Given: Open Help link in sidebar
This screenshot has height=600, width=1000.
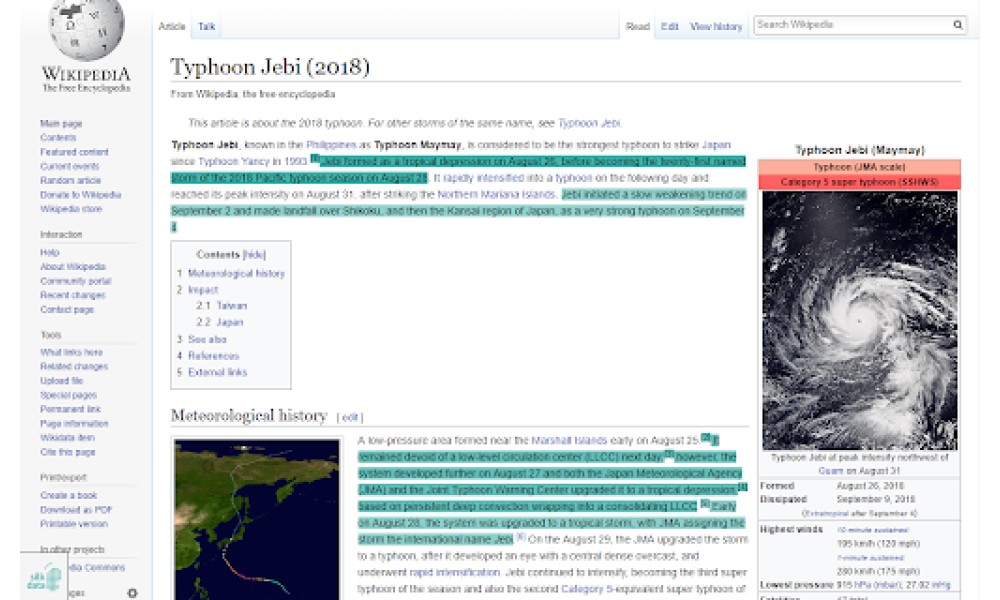Looking at the screenshot, I should (49, 252).
